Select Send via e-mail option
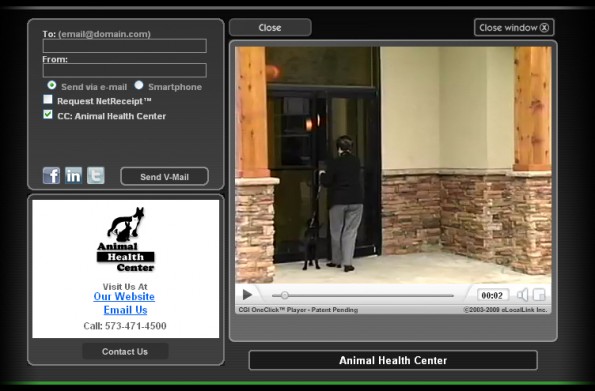The image size is (595, 391). 52,85
